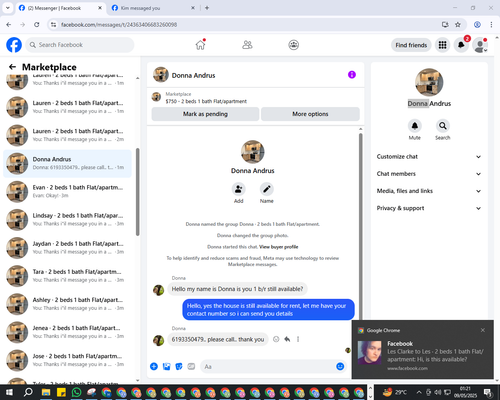Open Ashley conversation in the list

pos(67,304)
